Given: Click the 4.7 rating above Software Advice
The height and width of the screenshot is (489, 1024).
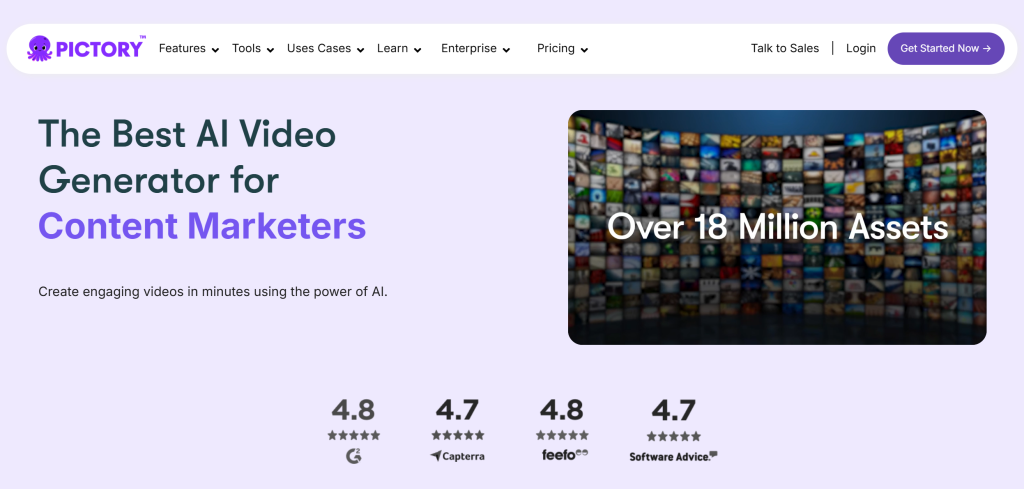Looking at the screenshot, I should coord(673,411).
